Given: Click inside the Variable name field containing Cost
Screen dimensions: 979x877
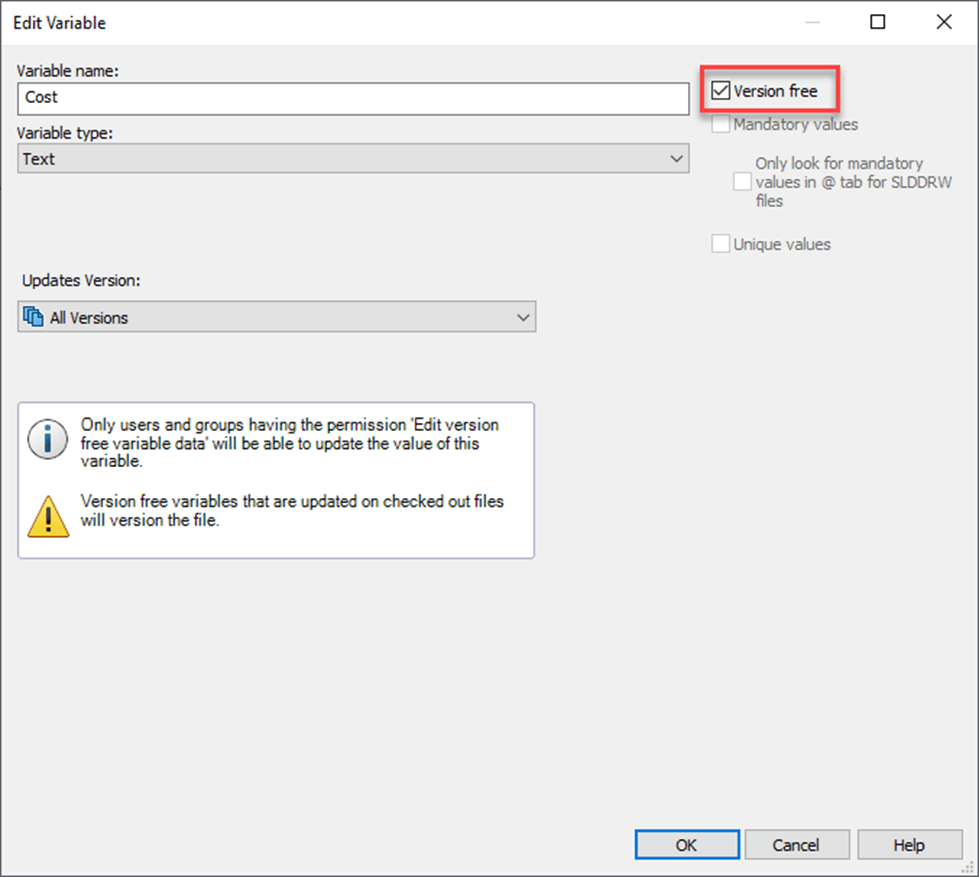Looking at the screenshot, I should pyautogui.click(x=200, y=98).
